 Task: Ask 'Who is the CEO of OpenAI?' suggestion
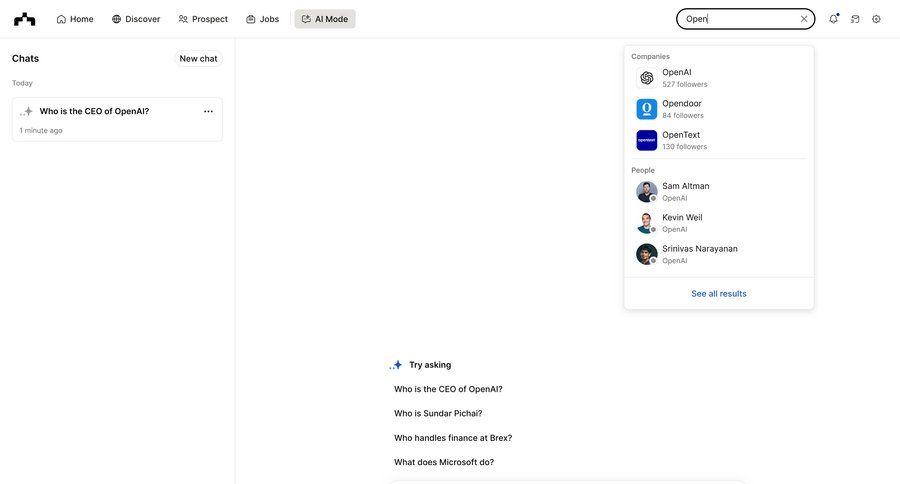click(x=448, y=389)
